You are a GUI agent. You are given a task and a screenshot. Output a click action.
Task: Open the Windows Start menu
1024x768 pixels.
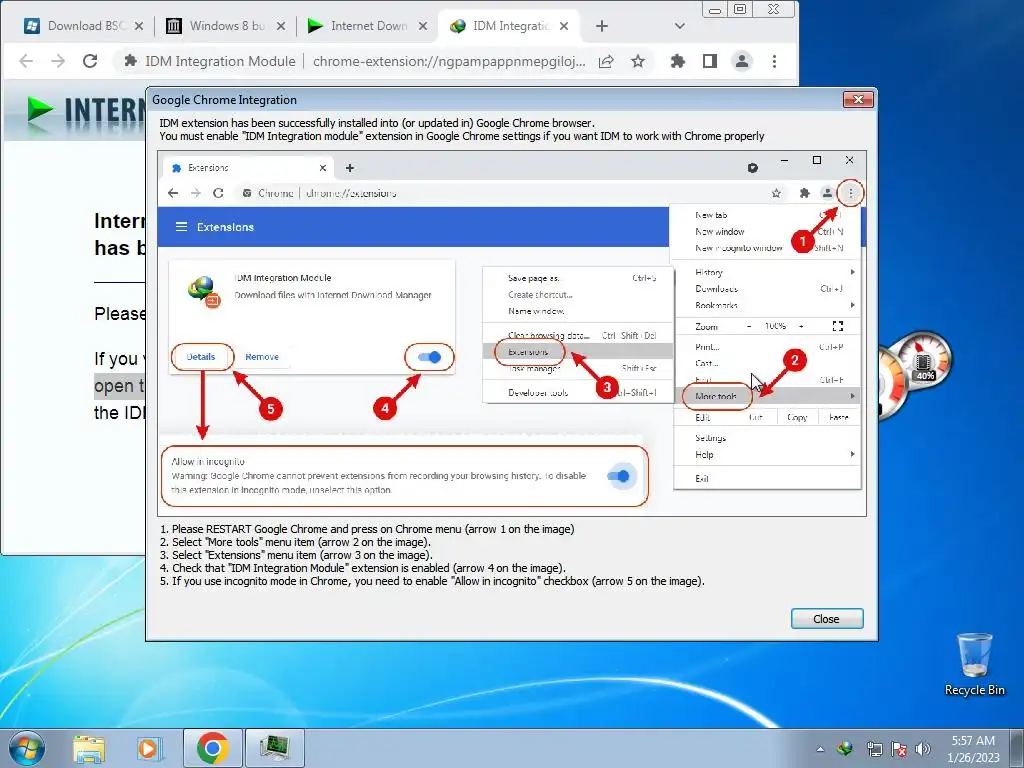[x=26, y=748]
